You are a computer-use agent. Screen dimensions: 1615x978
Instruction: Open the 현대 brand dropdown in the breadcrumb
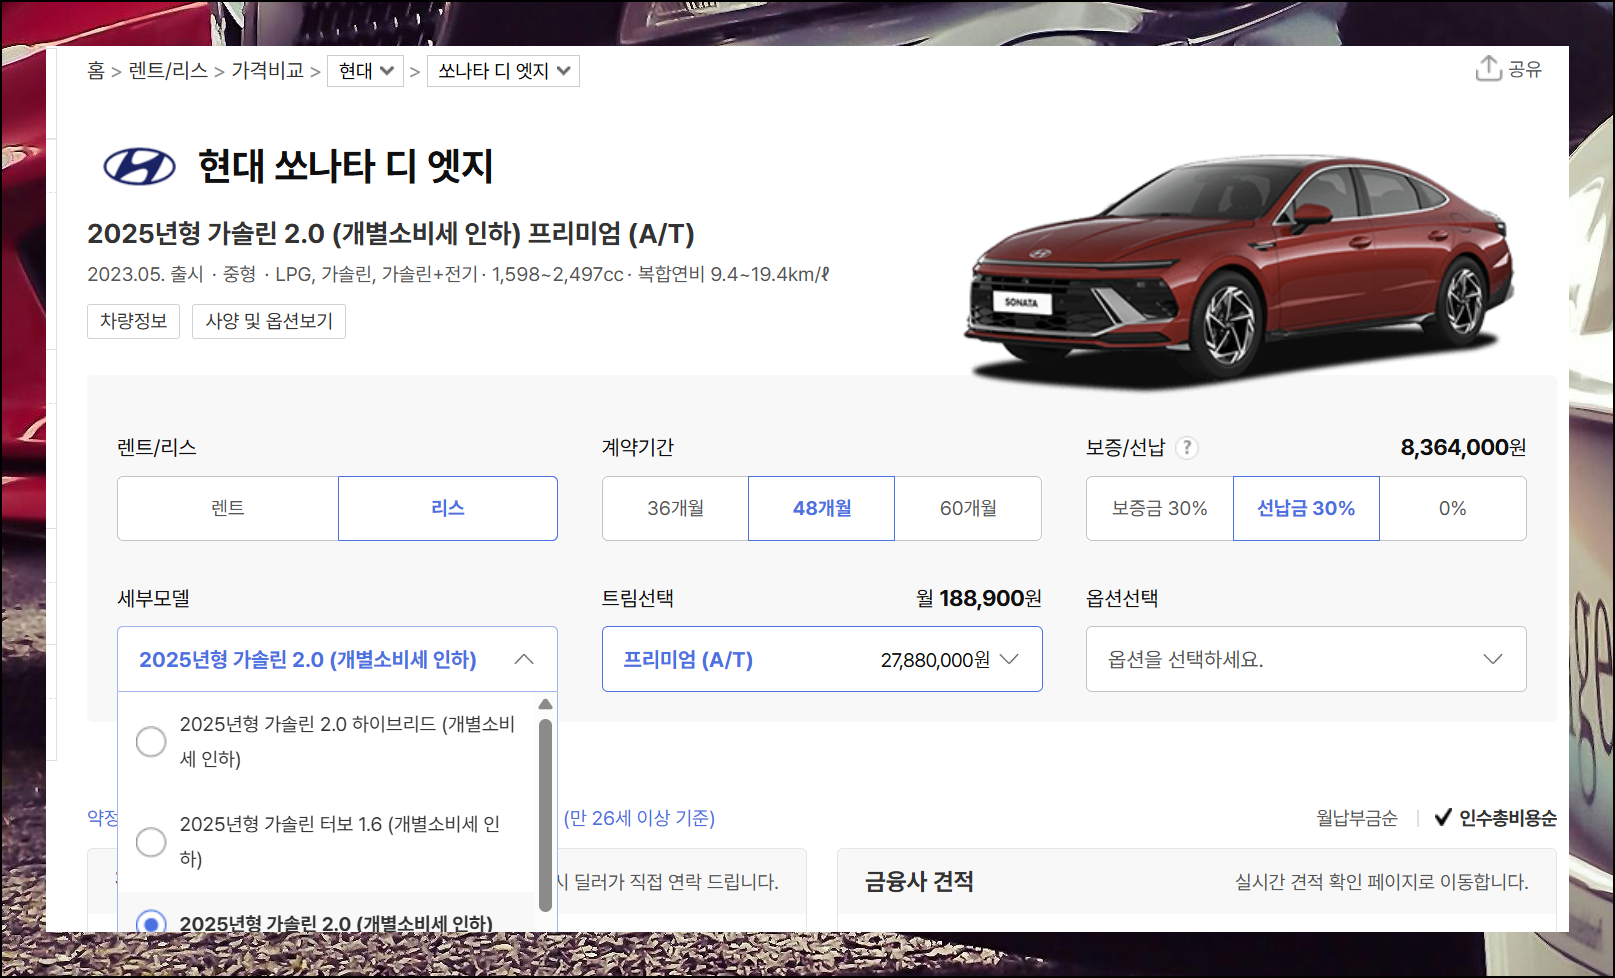coord(366,71)
